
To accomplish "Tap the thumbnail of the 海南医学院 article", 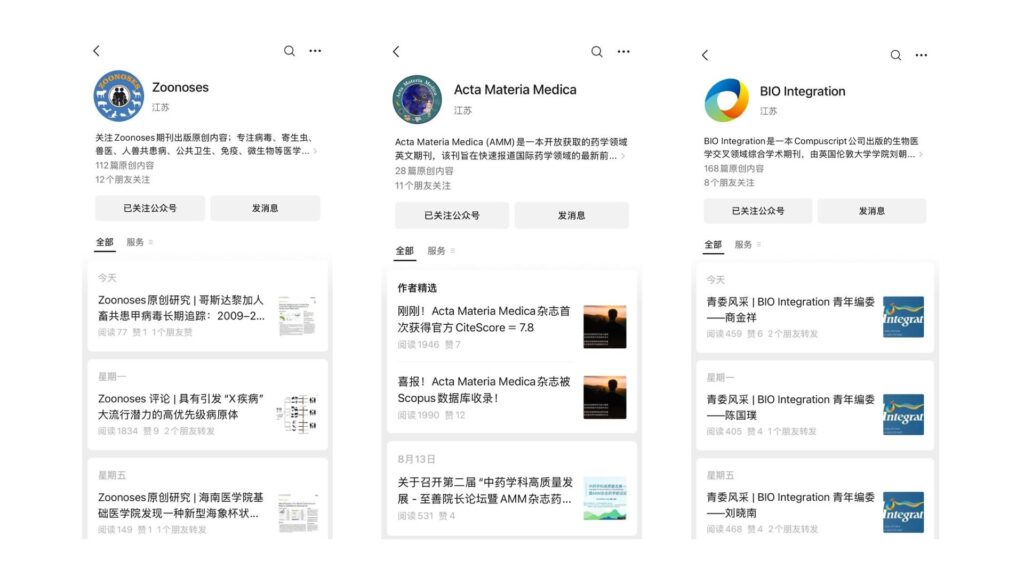I will (x=298, y=513).
